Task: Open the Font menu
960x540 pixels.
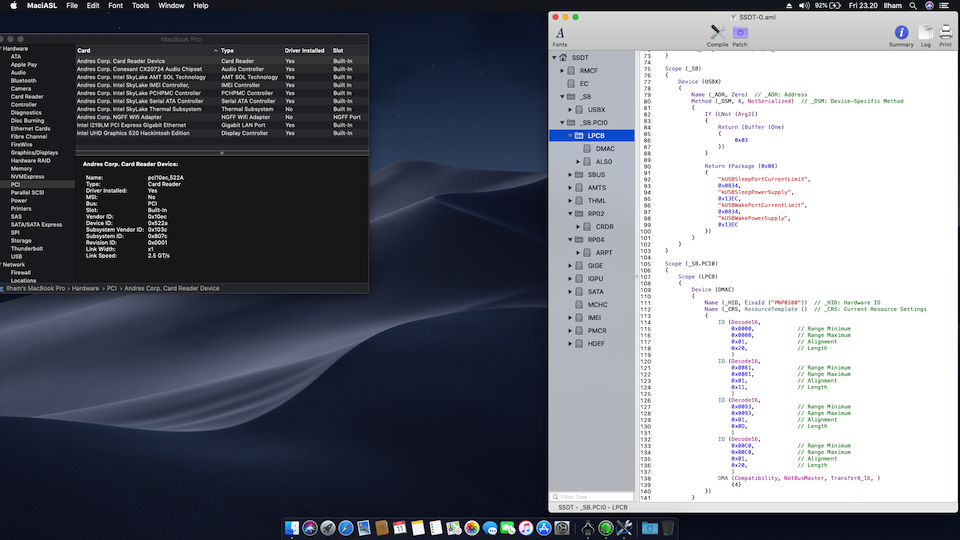Action: coord(115,6)
